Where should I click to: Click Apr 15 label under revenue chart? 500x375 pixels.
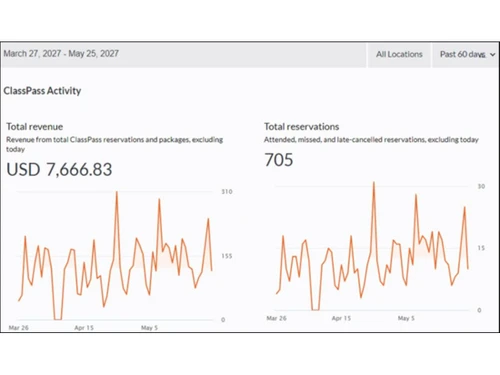tap(84, 328)
